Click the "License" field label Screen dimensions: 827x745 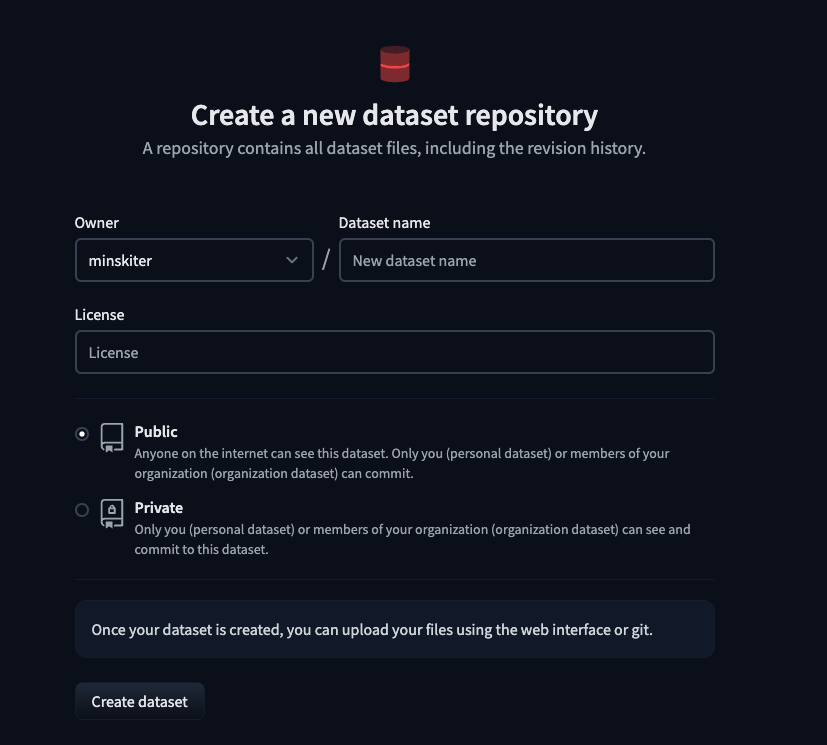click(x=100, y=315)
